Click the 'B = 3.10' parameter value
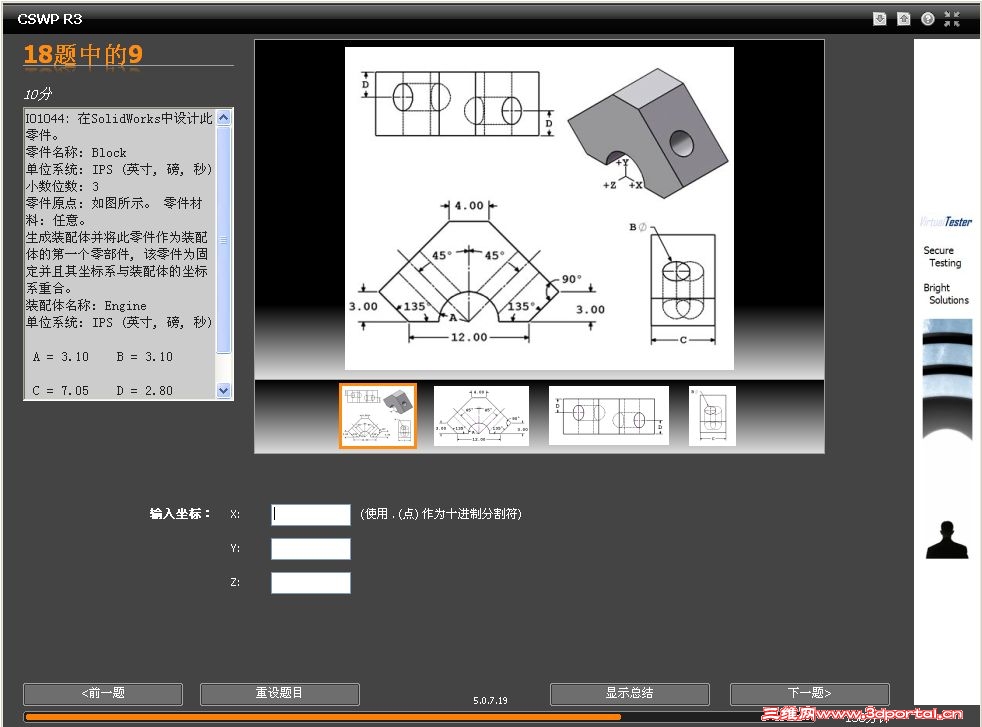 tap(145, 357)
